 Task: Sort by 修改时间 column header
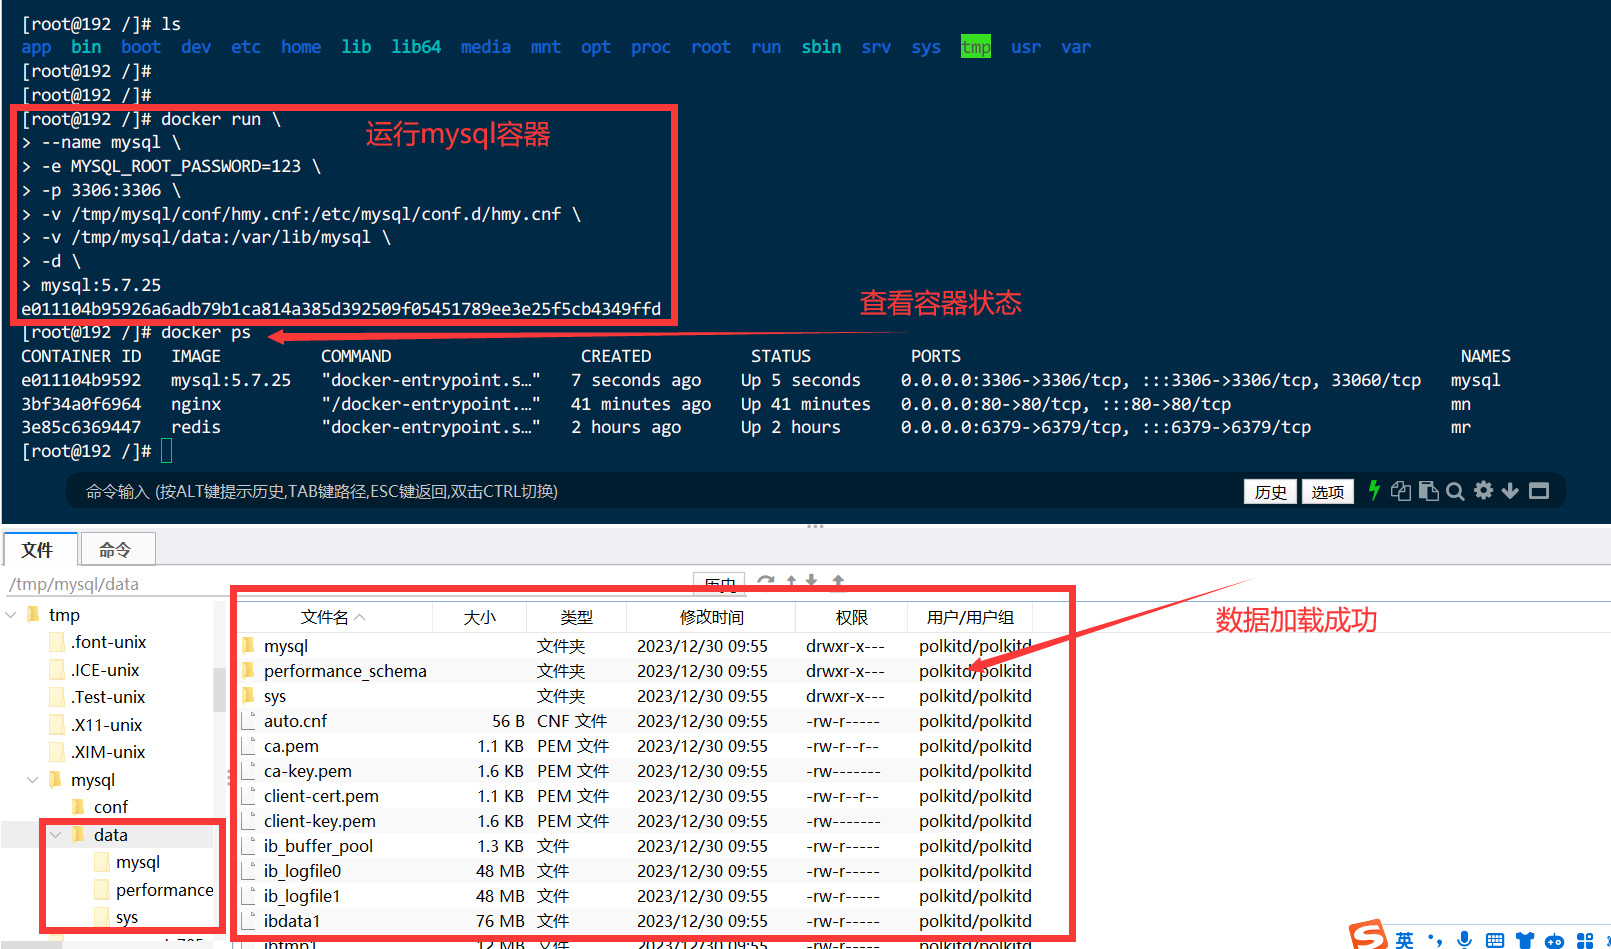pyautogui.click(x=711, y=617)
